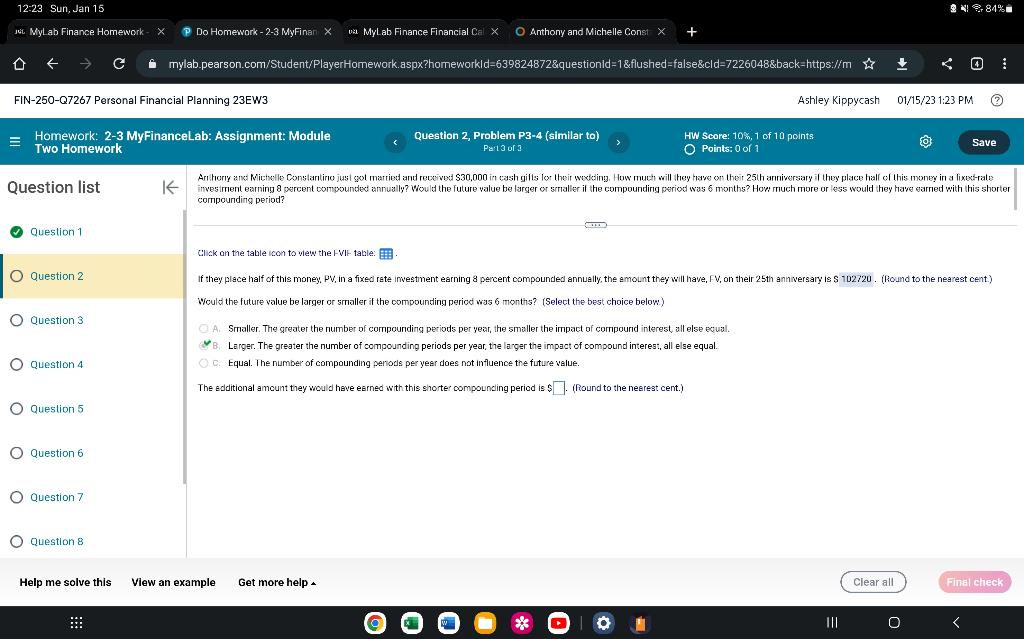Screen dimensions: 1024x639
Task: Close the Do Homework tab
Action: (x=328, y=31)
